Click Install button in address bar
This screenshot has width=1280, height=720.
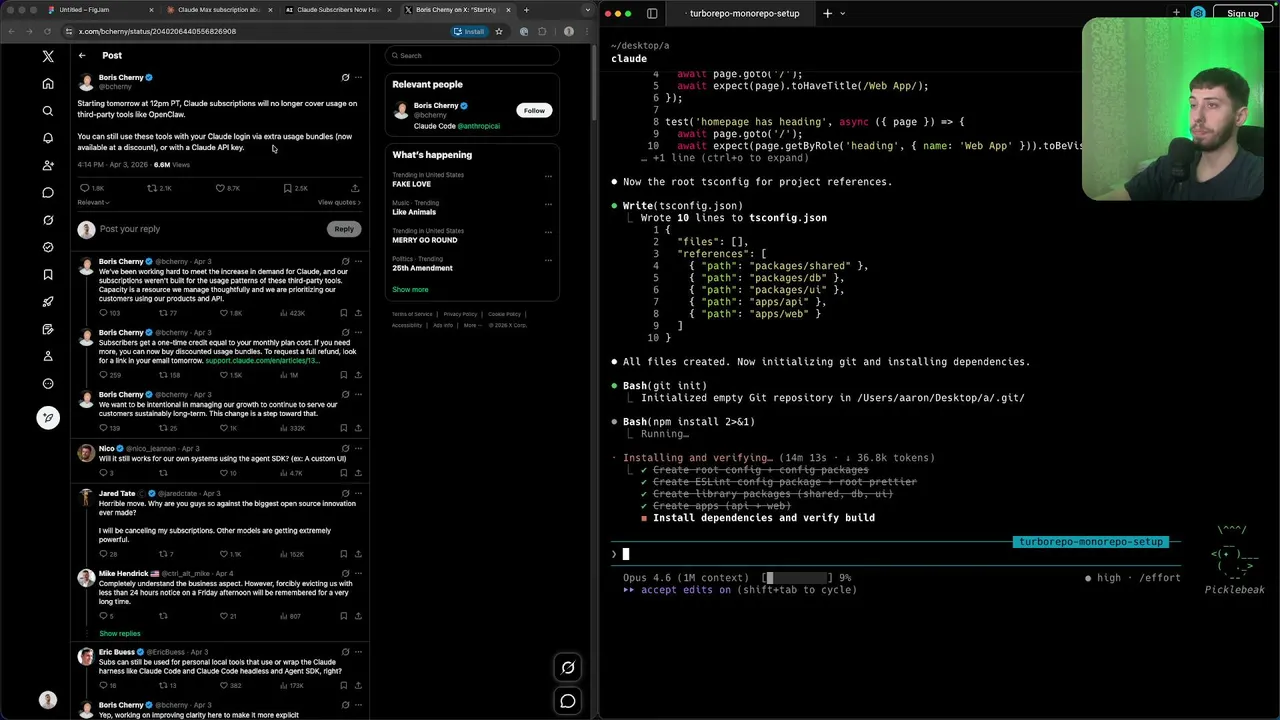click(x=469, y=31)
